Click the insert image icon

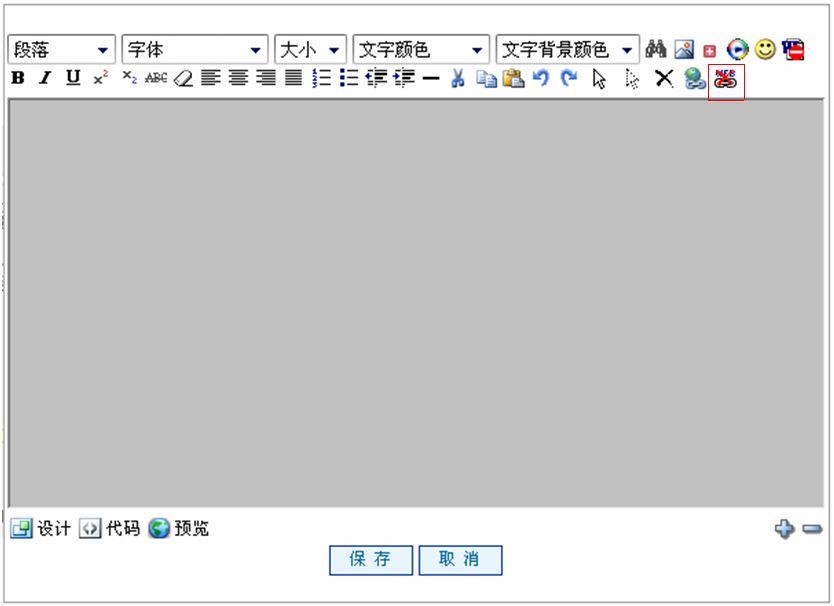pyautogui.click(x=684, y=49)
